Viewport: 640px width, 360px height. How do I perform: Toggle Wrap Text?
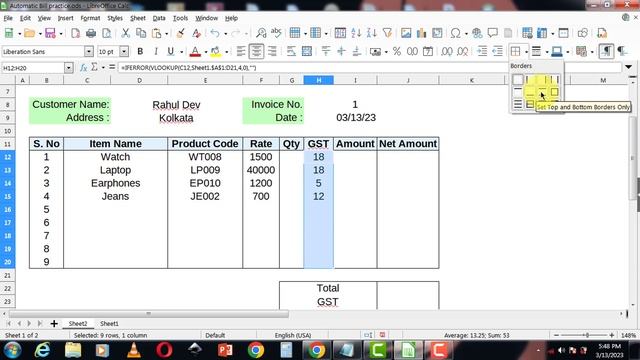291,51
